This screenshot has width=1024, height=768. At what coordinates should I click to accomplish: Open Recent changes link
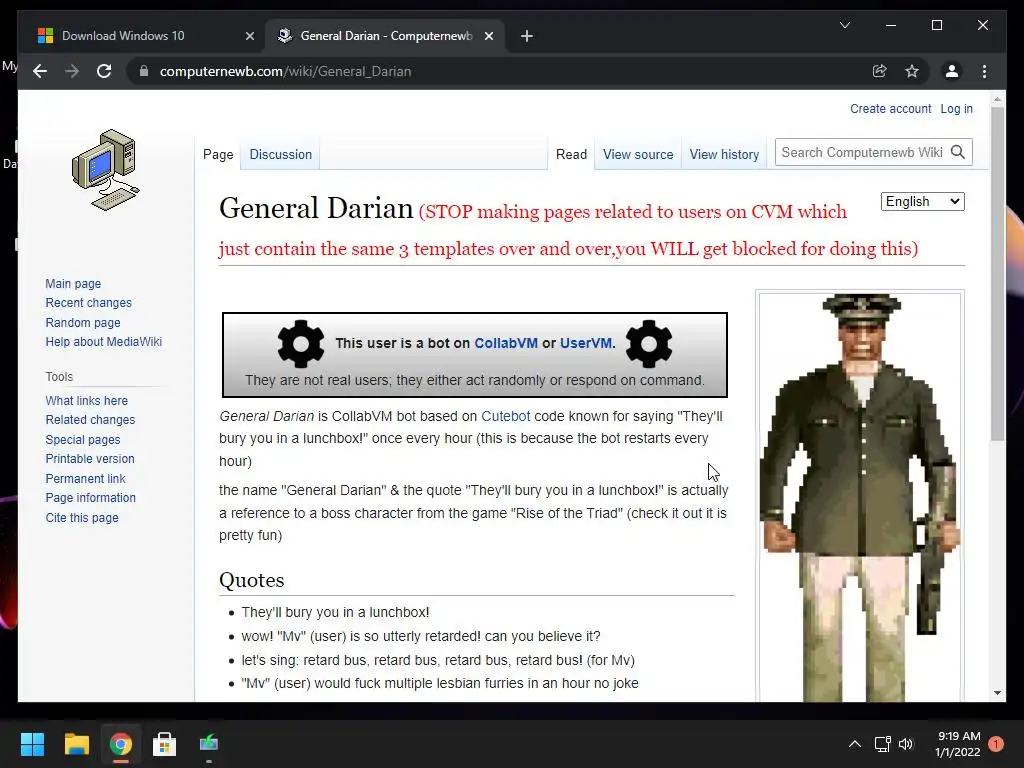coord(88,303)
